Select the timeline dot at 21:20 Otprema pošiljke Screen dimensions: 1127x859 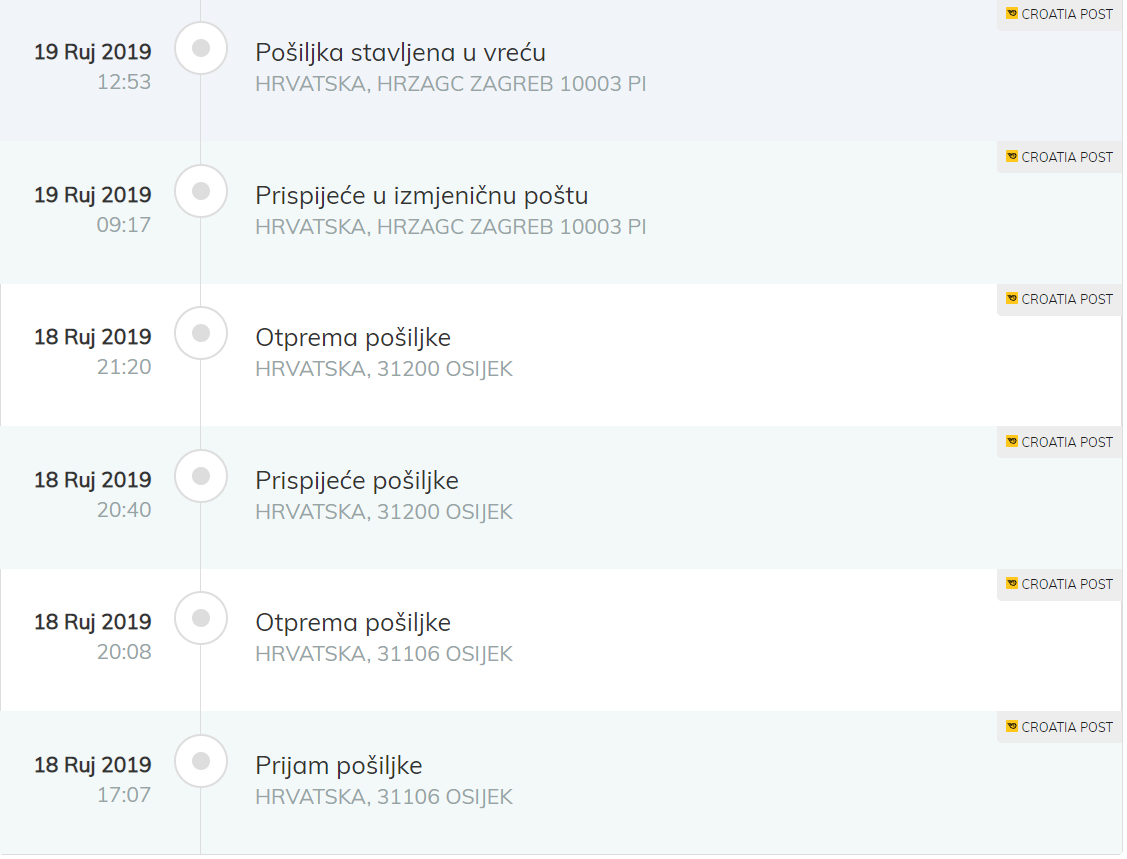coord(201,333)
